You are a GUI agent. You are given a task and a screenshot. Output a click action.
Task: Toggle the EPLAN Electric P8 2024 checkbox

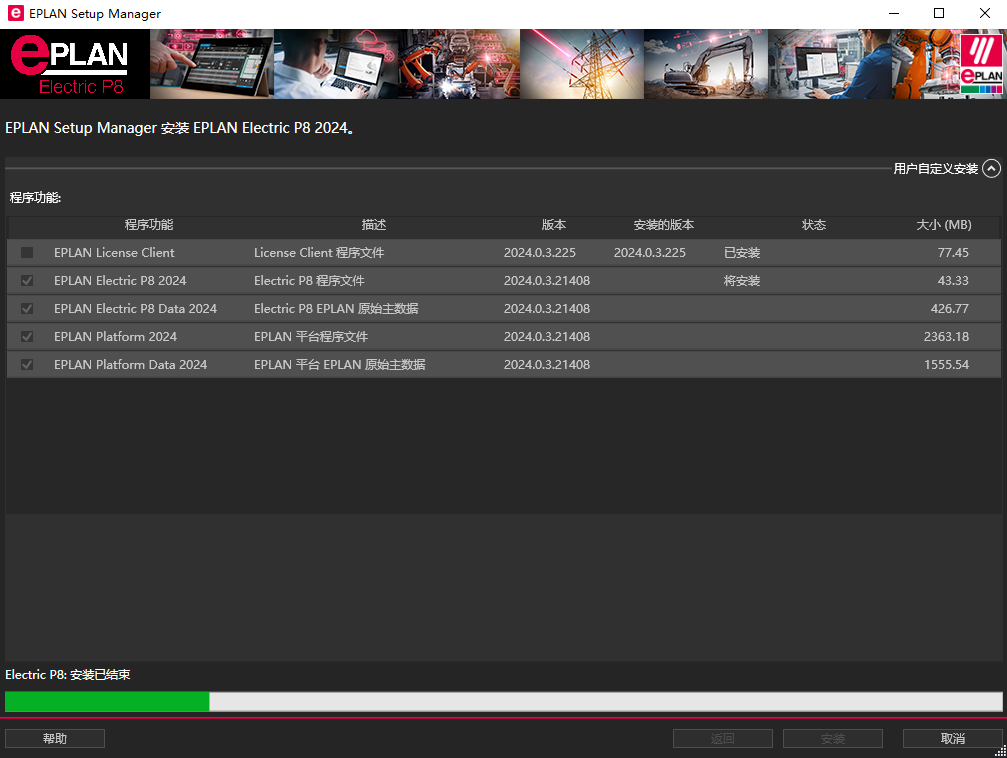[27, 281]
